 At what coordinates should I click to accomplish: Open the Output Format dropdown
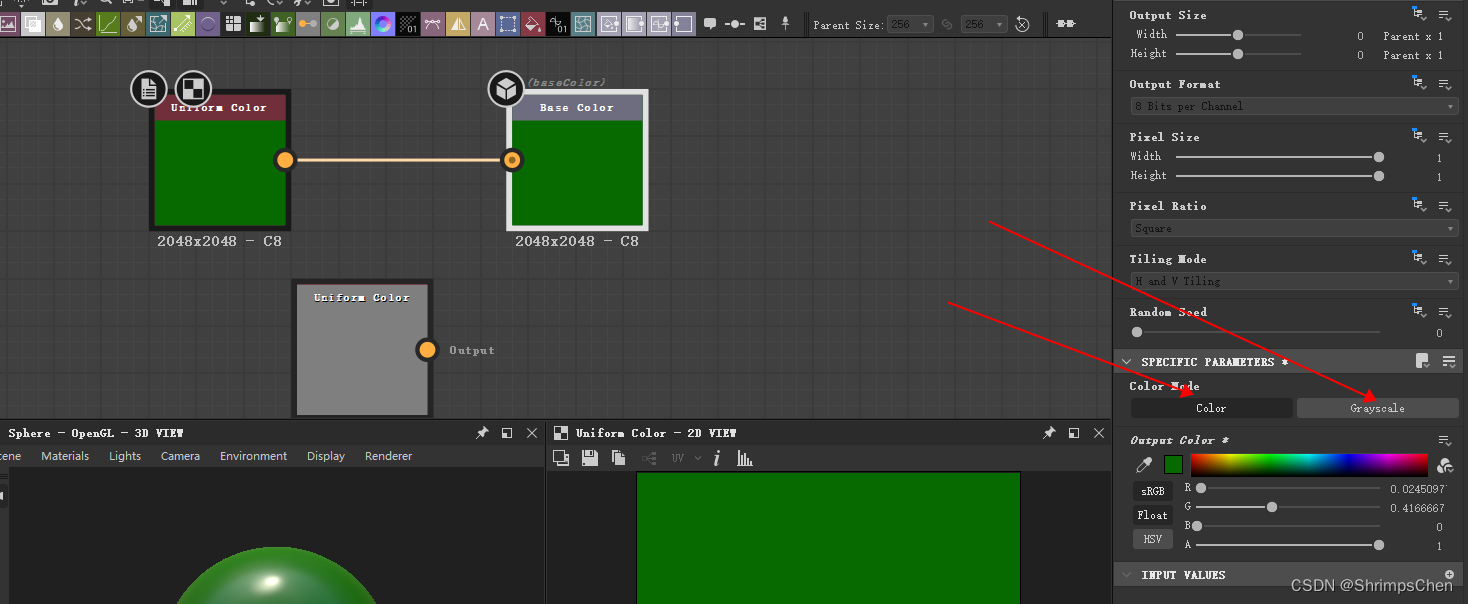[1294, 106]
